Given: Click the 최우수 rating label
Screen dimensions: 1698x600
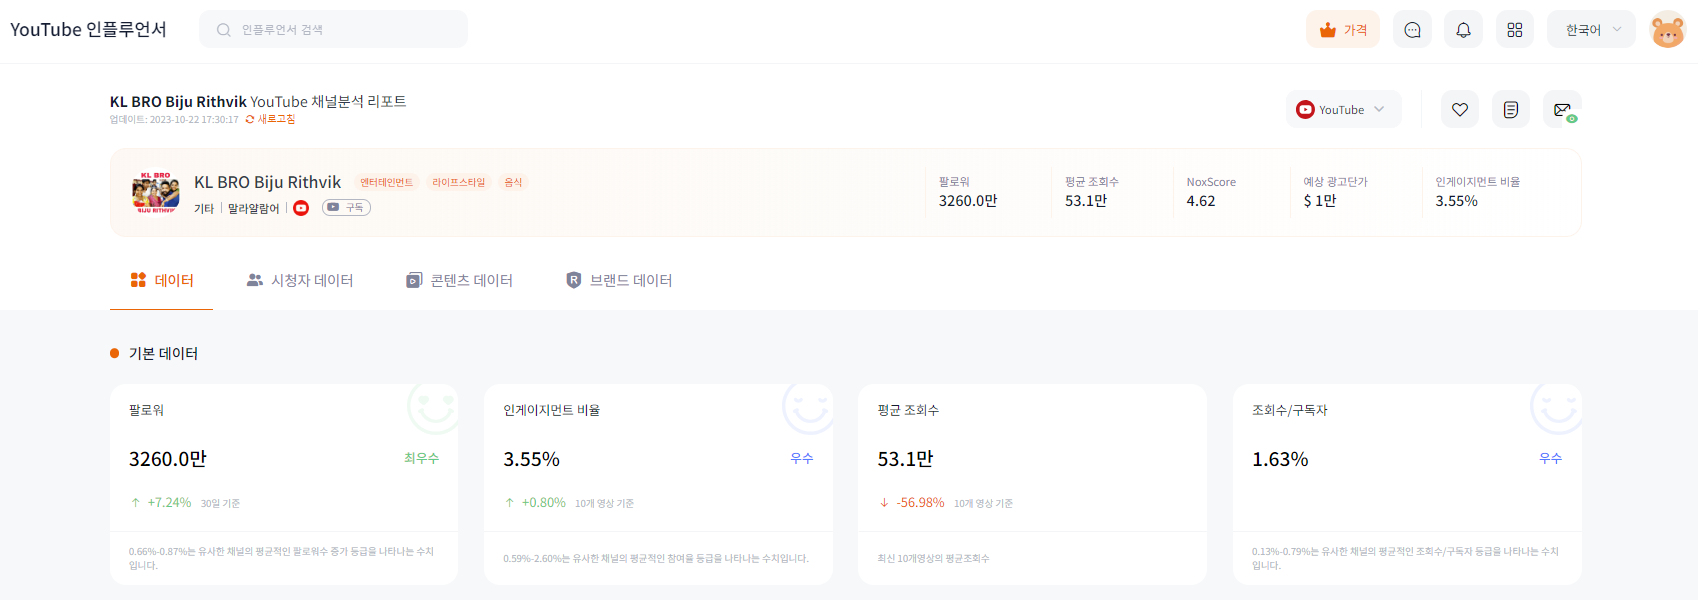Looking at the screenshot, I should point(421,458).
